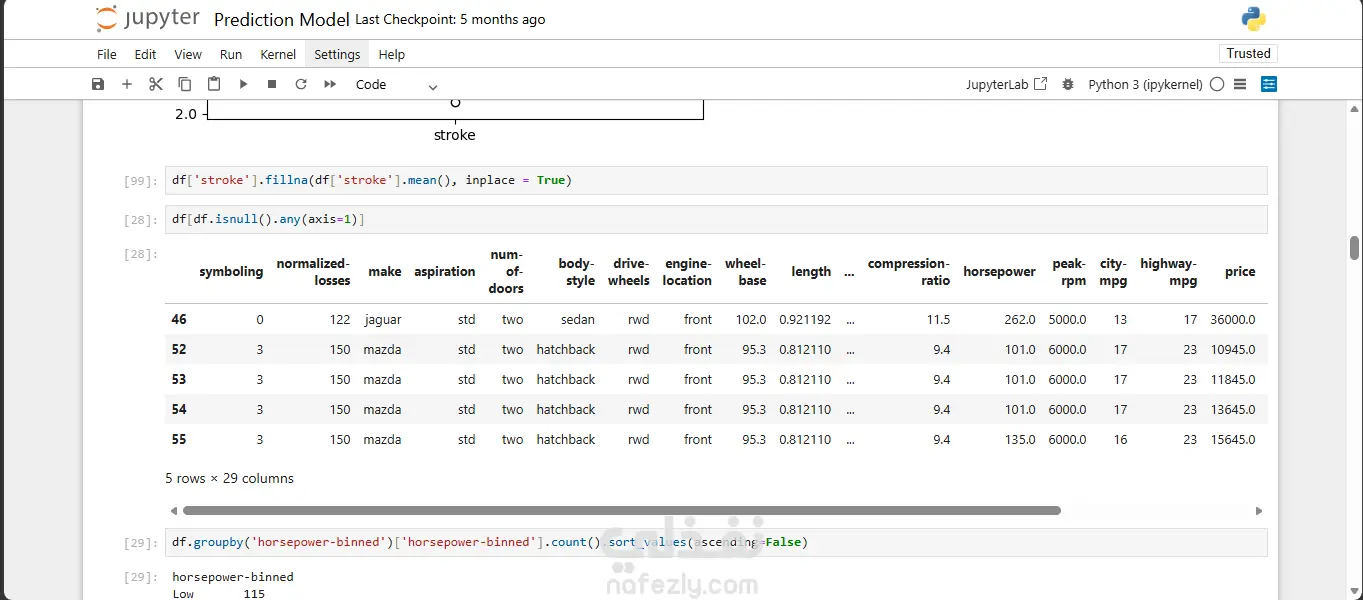Click the Trusted notebook button

click(x=1248, y=54)
